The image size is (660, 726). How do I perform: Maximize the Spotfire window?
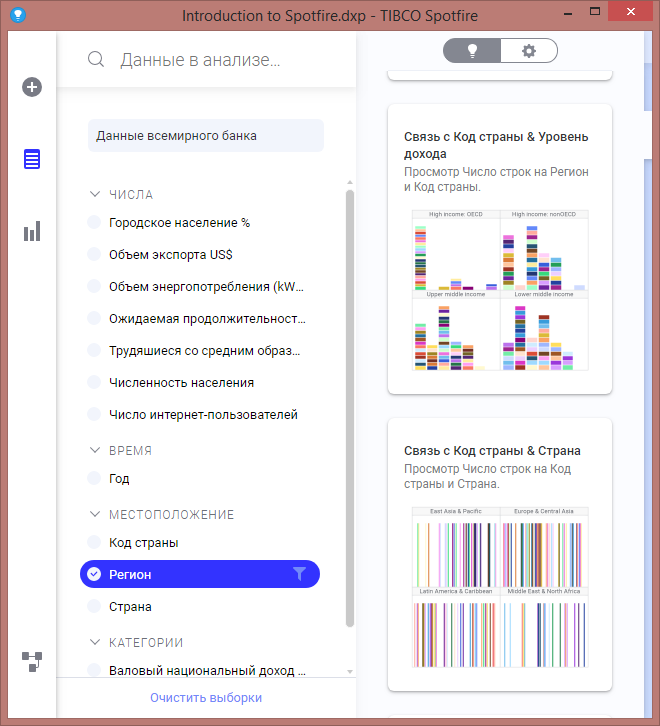pos(595,11)
